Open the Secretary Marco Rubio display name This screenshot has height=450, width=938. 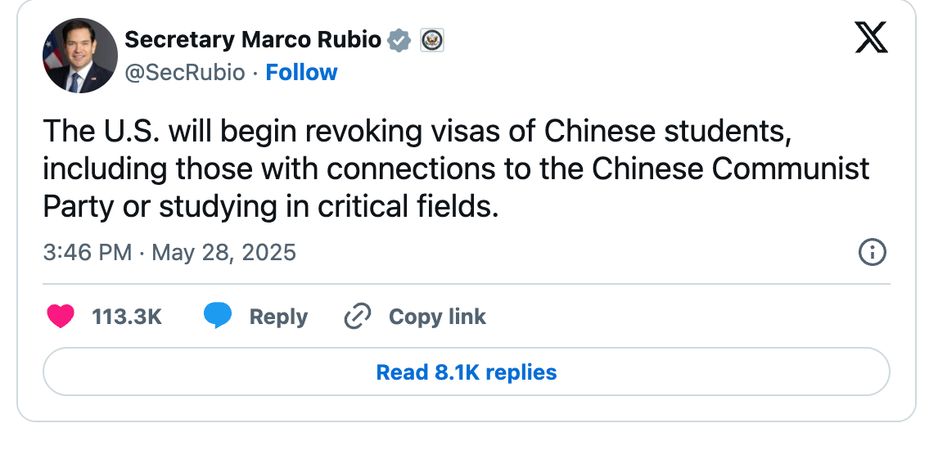252,40
